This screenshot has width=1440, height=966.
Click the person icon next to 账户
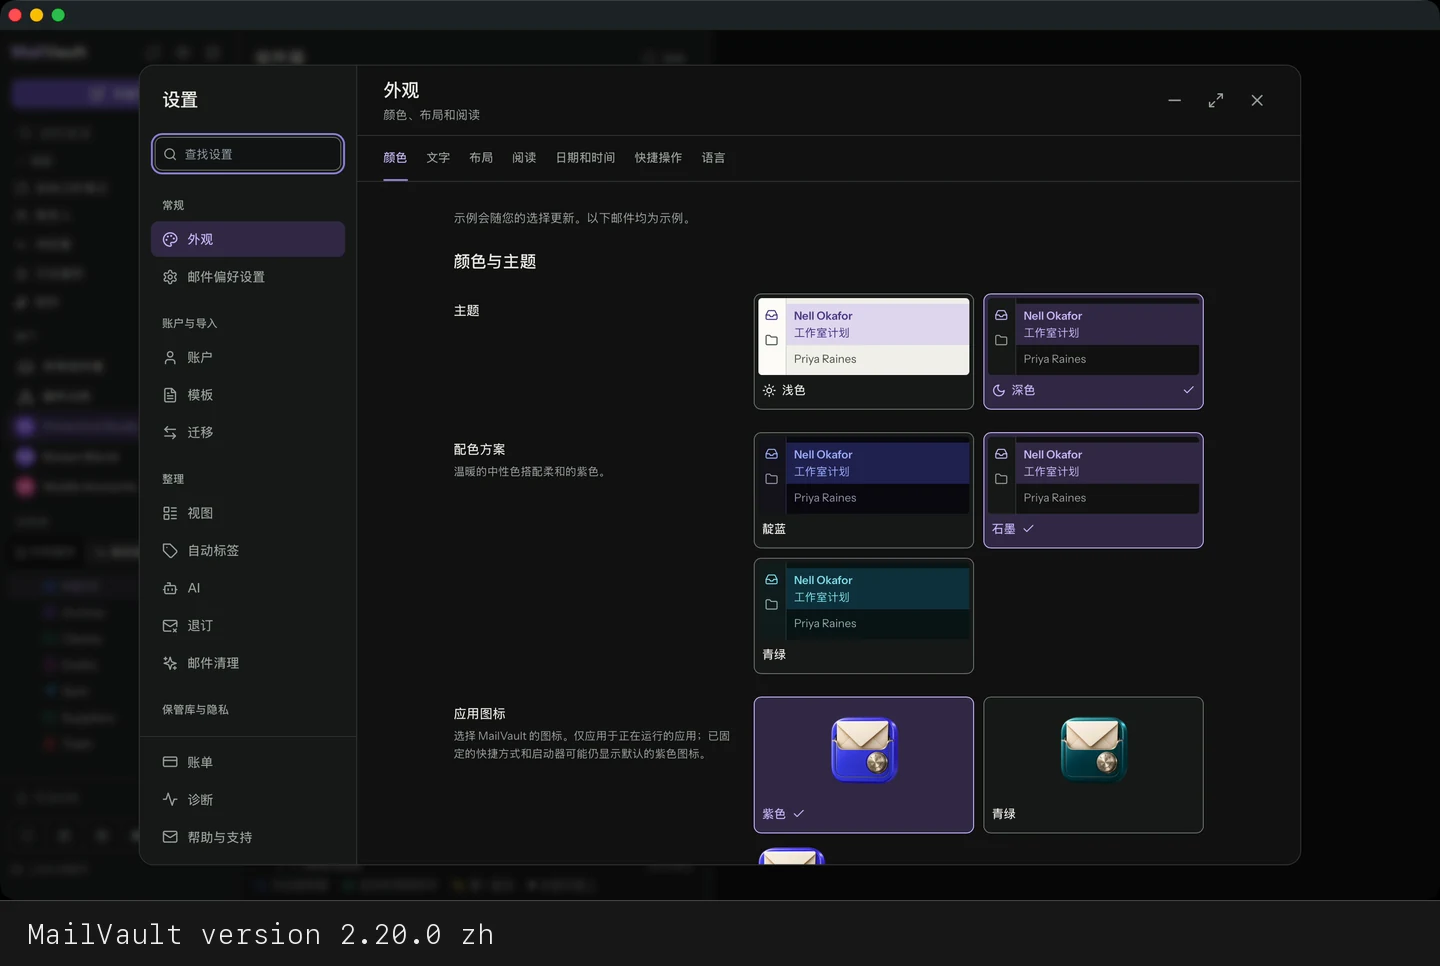pos(170,357)
